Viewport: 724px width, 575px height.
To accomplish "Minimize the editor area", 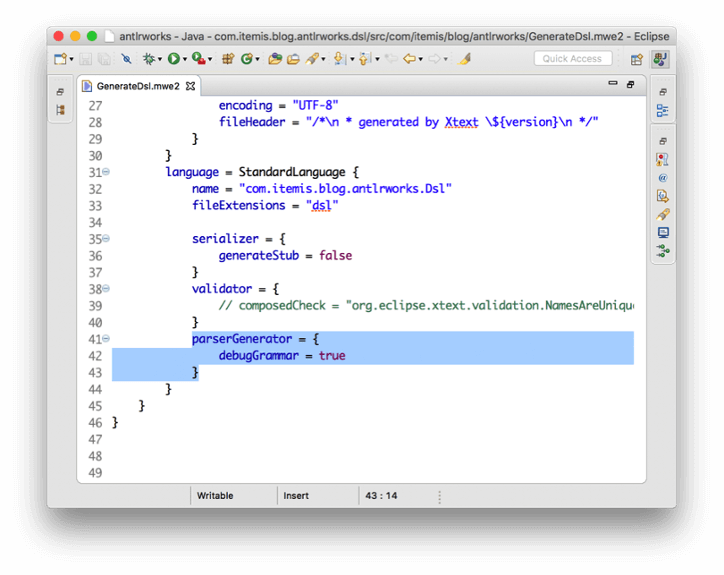I will click(x=613, y=84).
